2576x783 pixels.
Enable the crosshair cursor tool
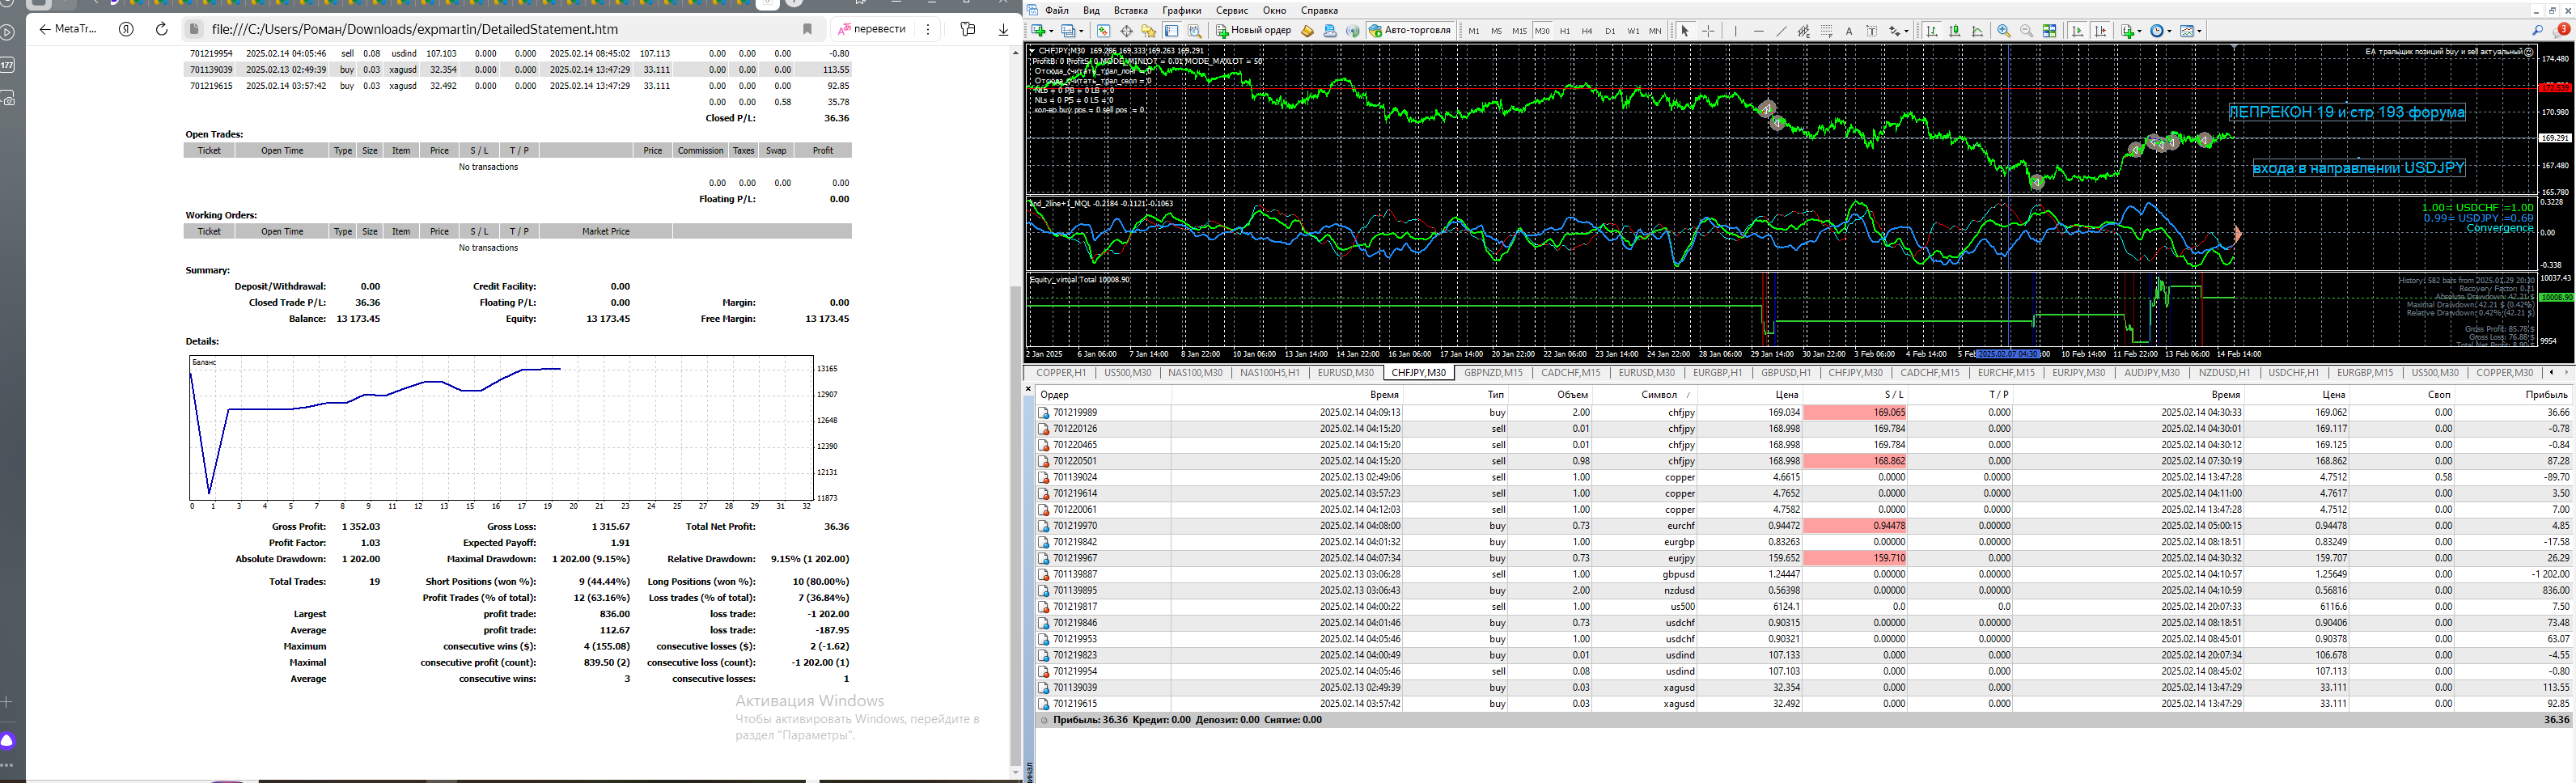(x=1708, y=31)
